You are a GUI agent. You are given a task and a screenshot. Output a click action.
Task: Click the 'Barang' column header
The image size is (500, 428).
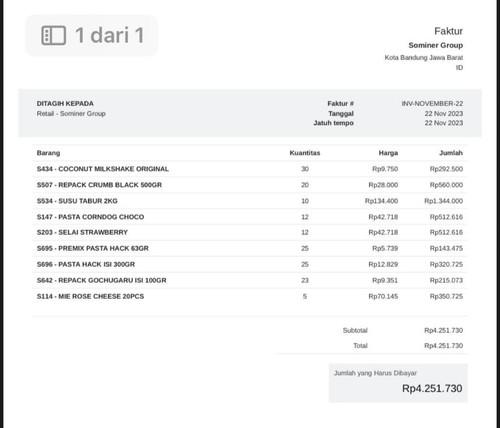tap(48, 153)
